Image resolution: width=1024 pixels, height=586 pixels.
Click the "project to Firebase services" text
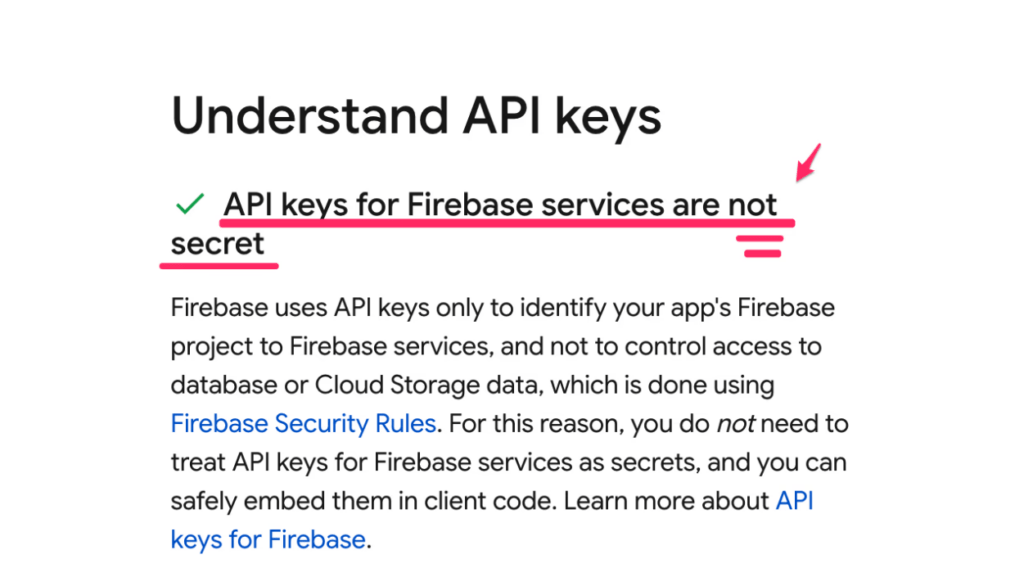[329, 346]
